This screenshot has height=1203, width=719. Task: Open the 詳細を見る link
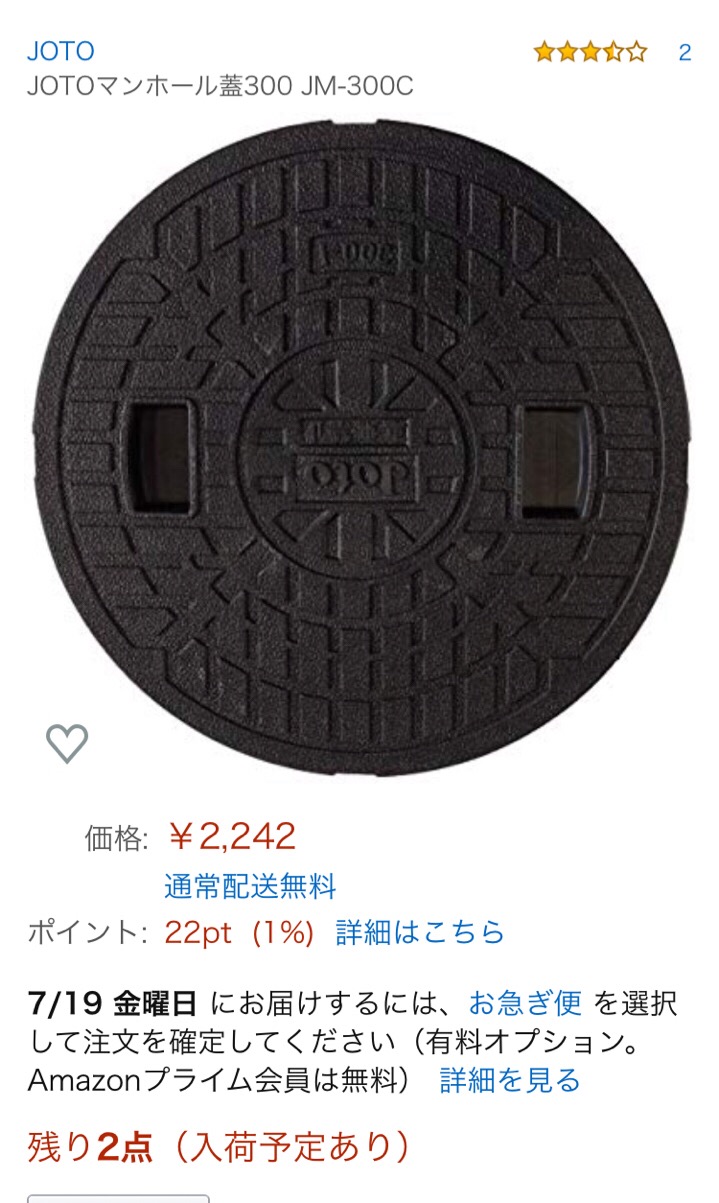tap(510, 1080)
